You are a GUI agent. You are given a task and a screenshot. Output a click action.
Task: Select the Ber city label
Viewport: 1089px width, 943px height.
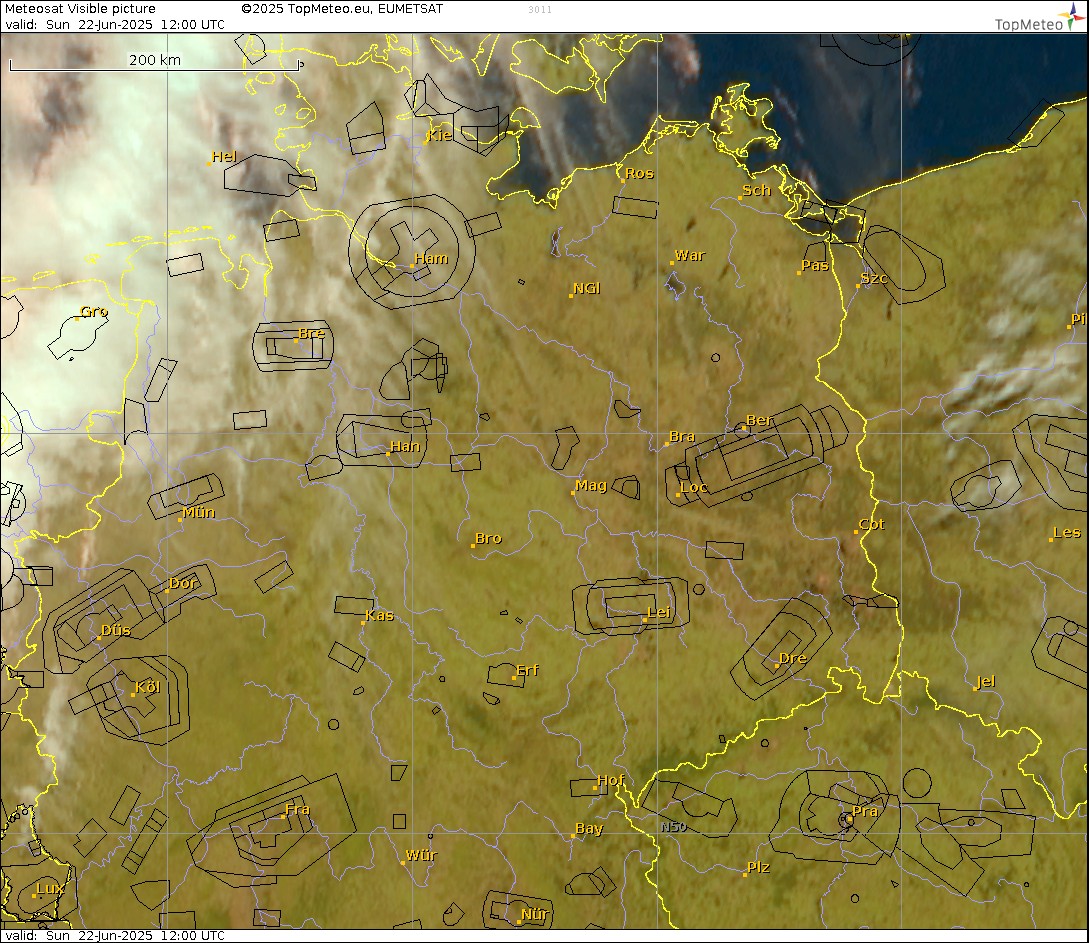point(758,420)
